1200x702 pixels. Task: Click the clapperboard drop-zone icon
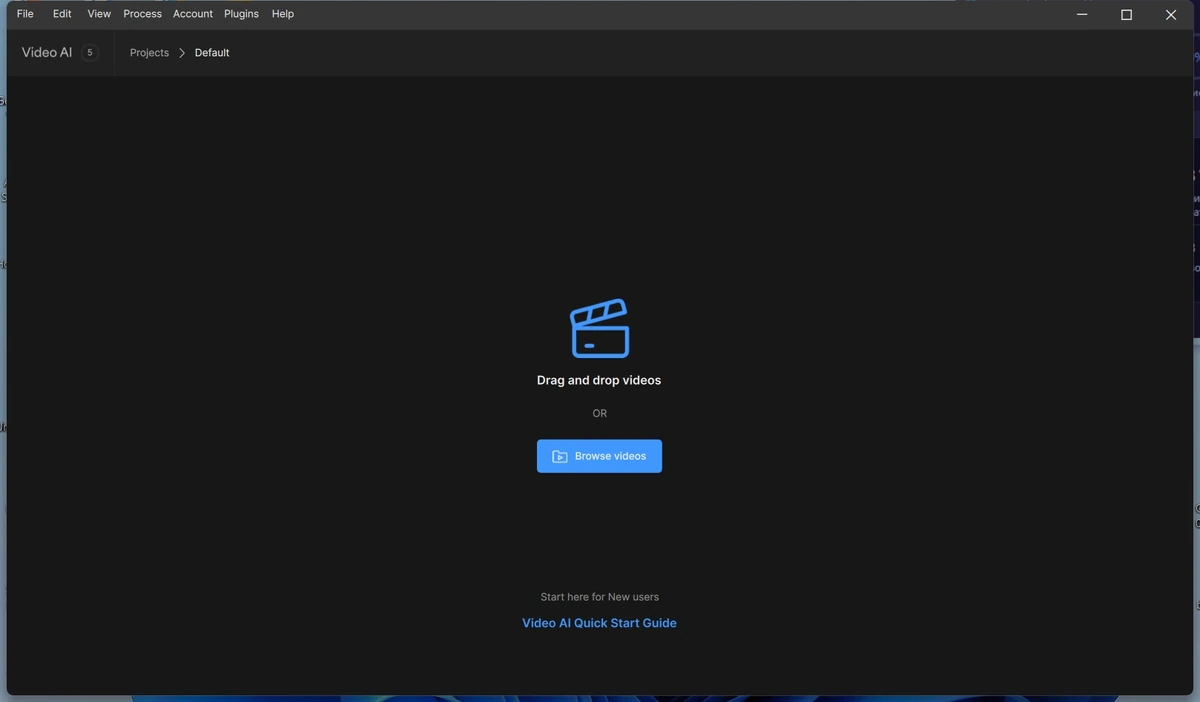(x=599, y=328)
